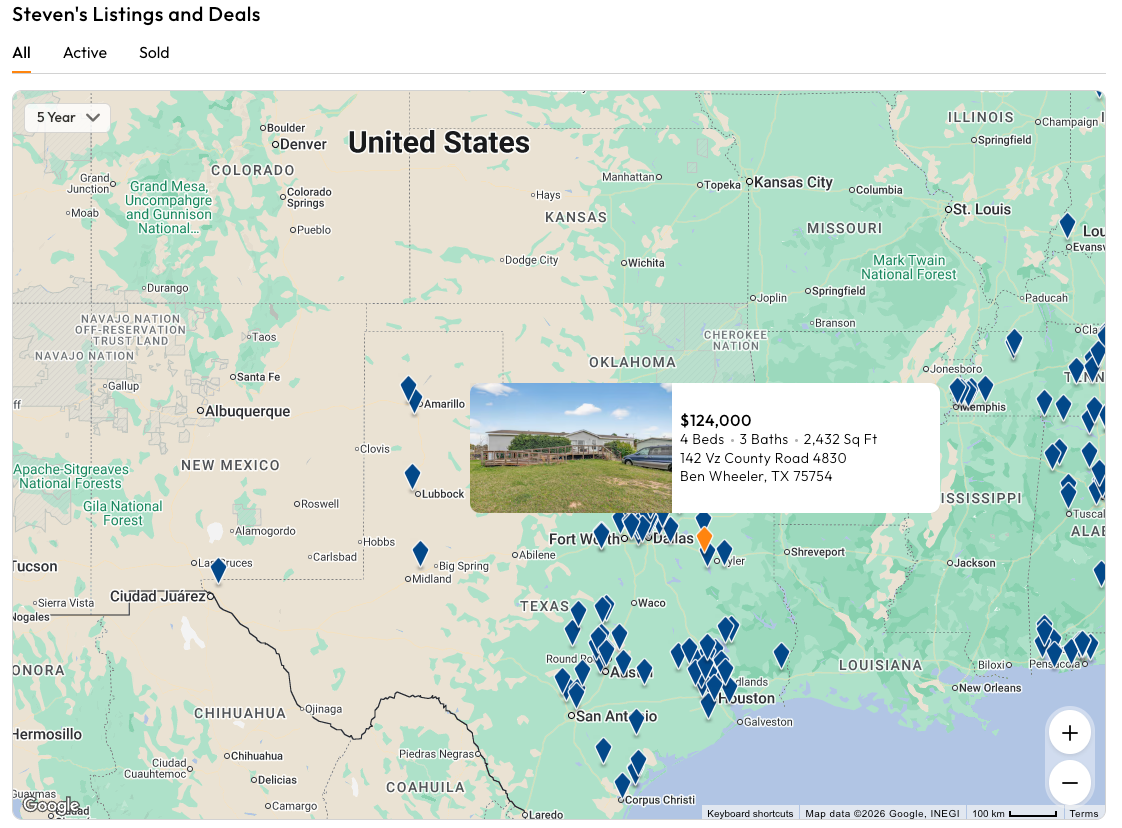
Task: Open the map Terms link
Action: [1083, 814]
